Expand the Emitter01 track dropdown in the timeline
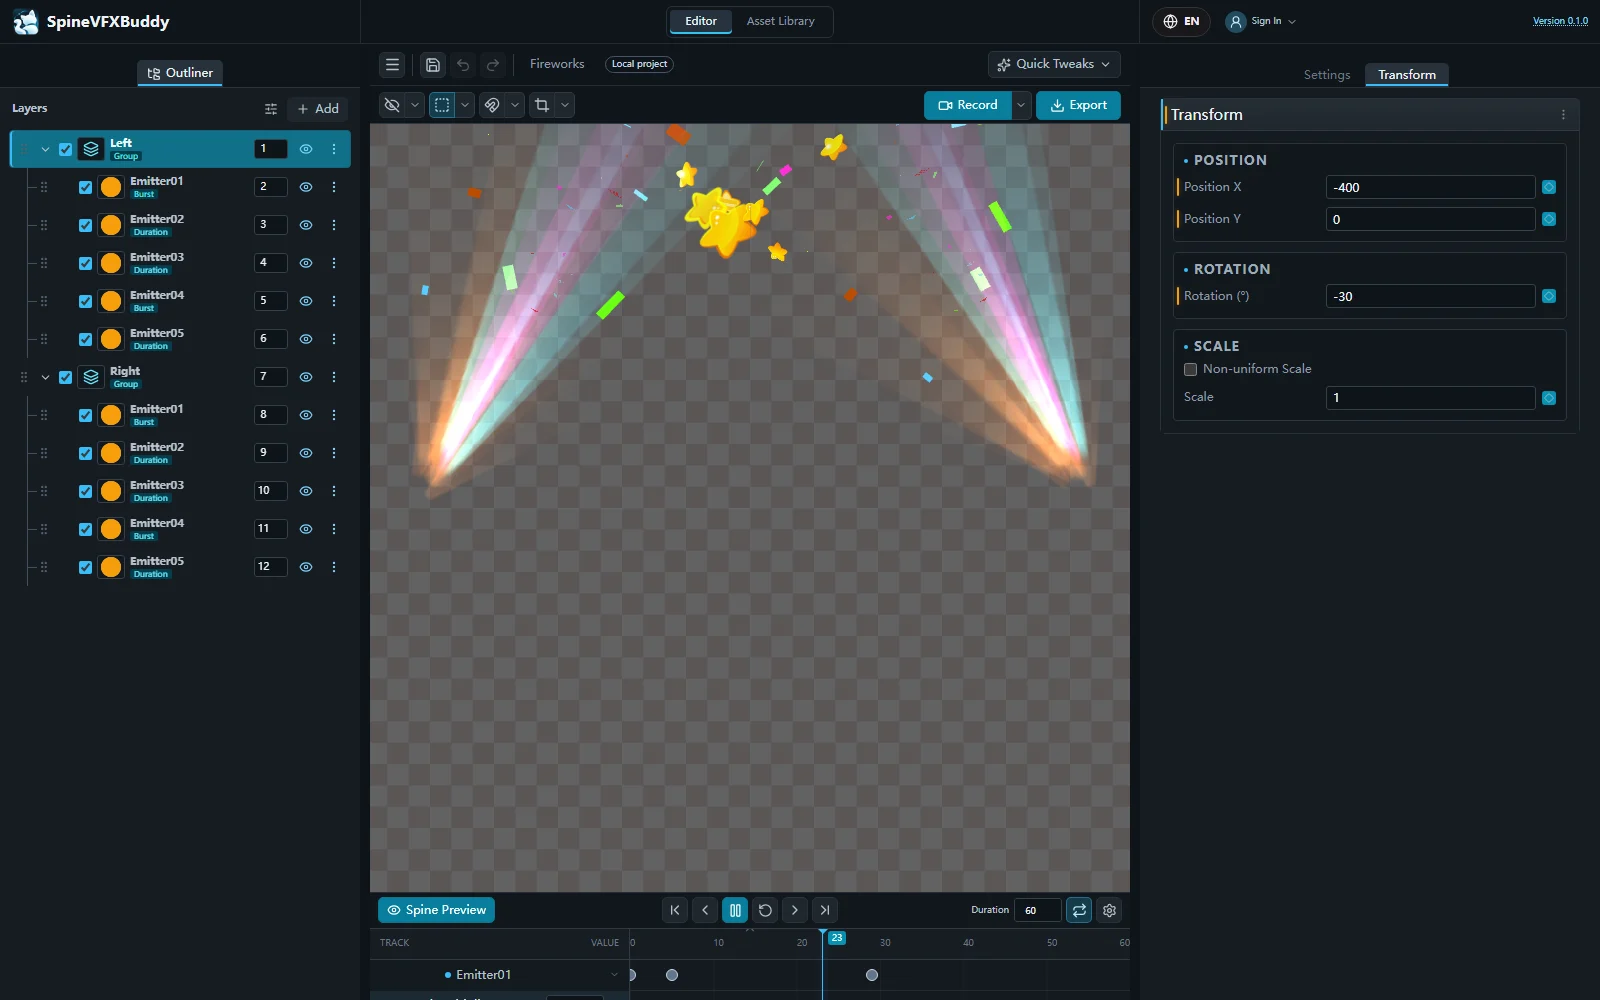The image size is (1600, 1000). point(614,975)
